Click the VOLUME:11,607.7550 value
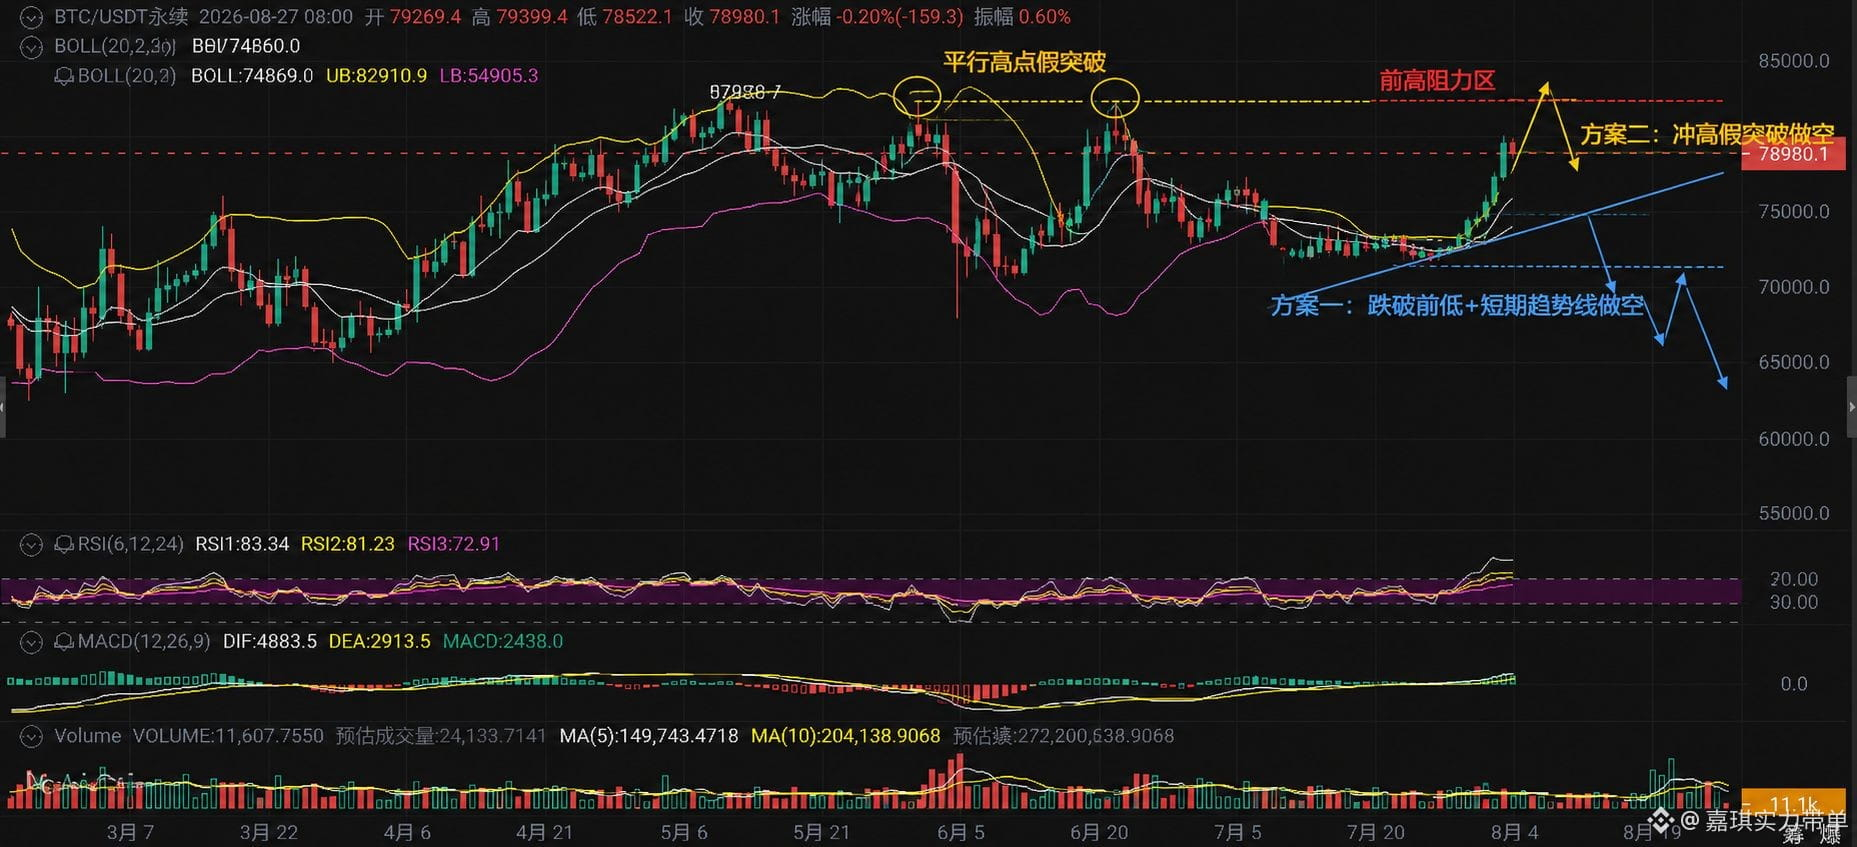Screen dimensions: 1857x847 pyautogui.click(x=228, y=736)
